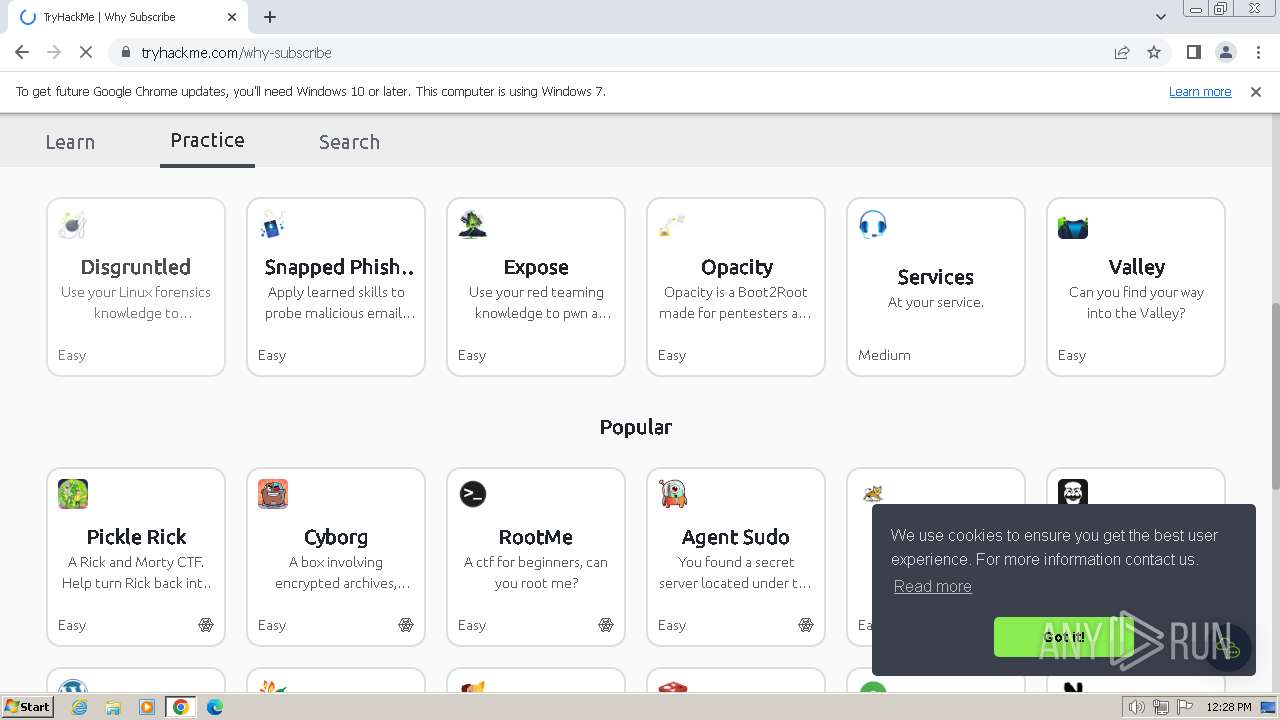Open the Pickle Rick room title
The width and height of the screenshot is (1280, 720).
coord(137,537)
